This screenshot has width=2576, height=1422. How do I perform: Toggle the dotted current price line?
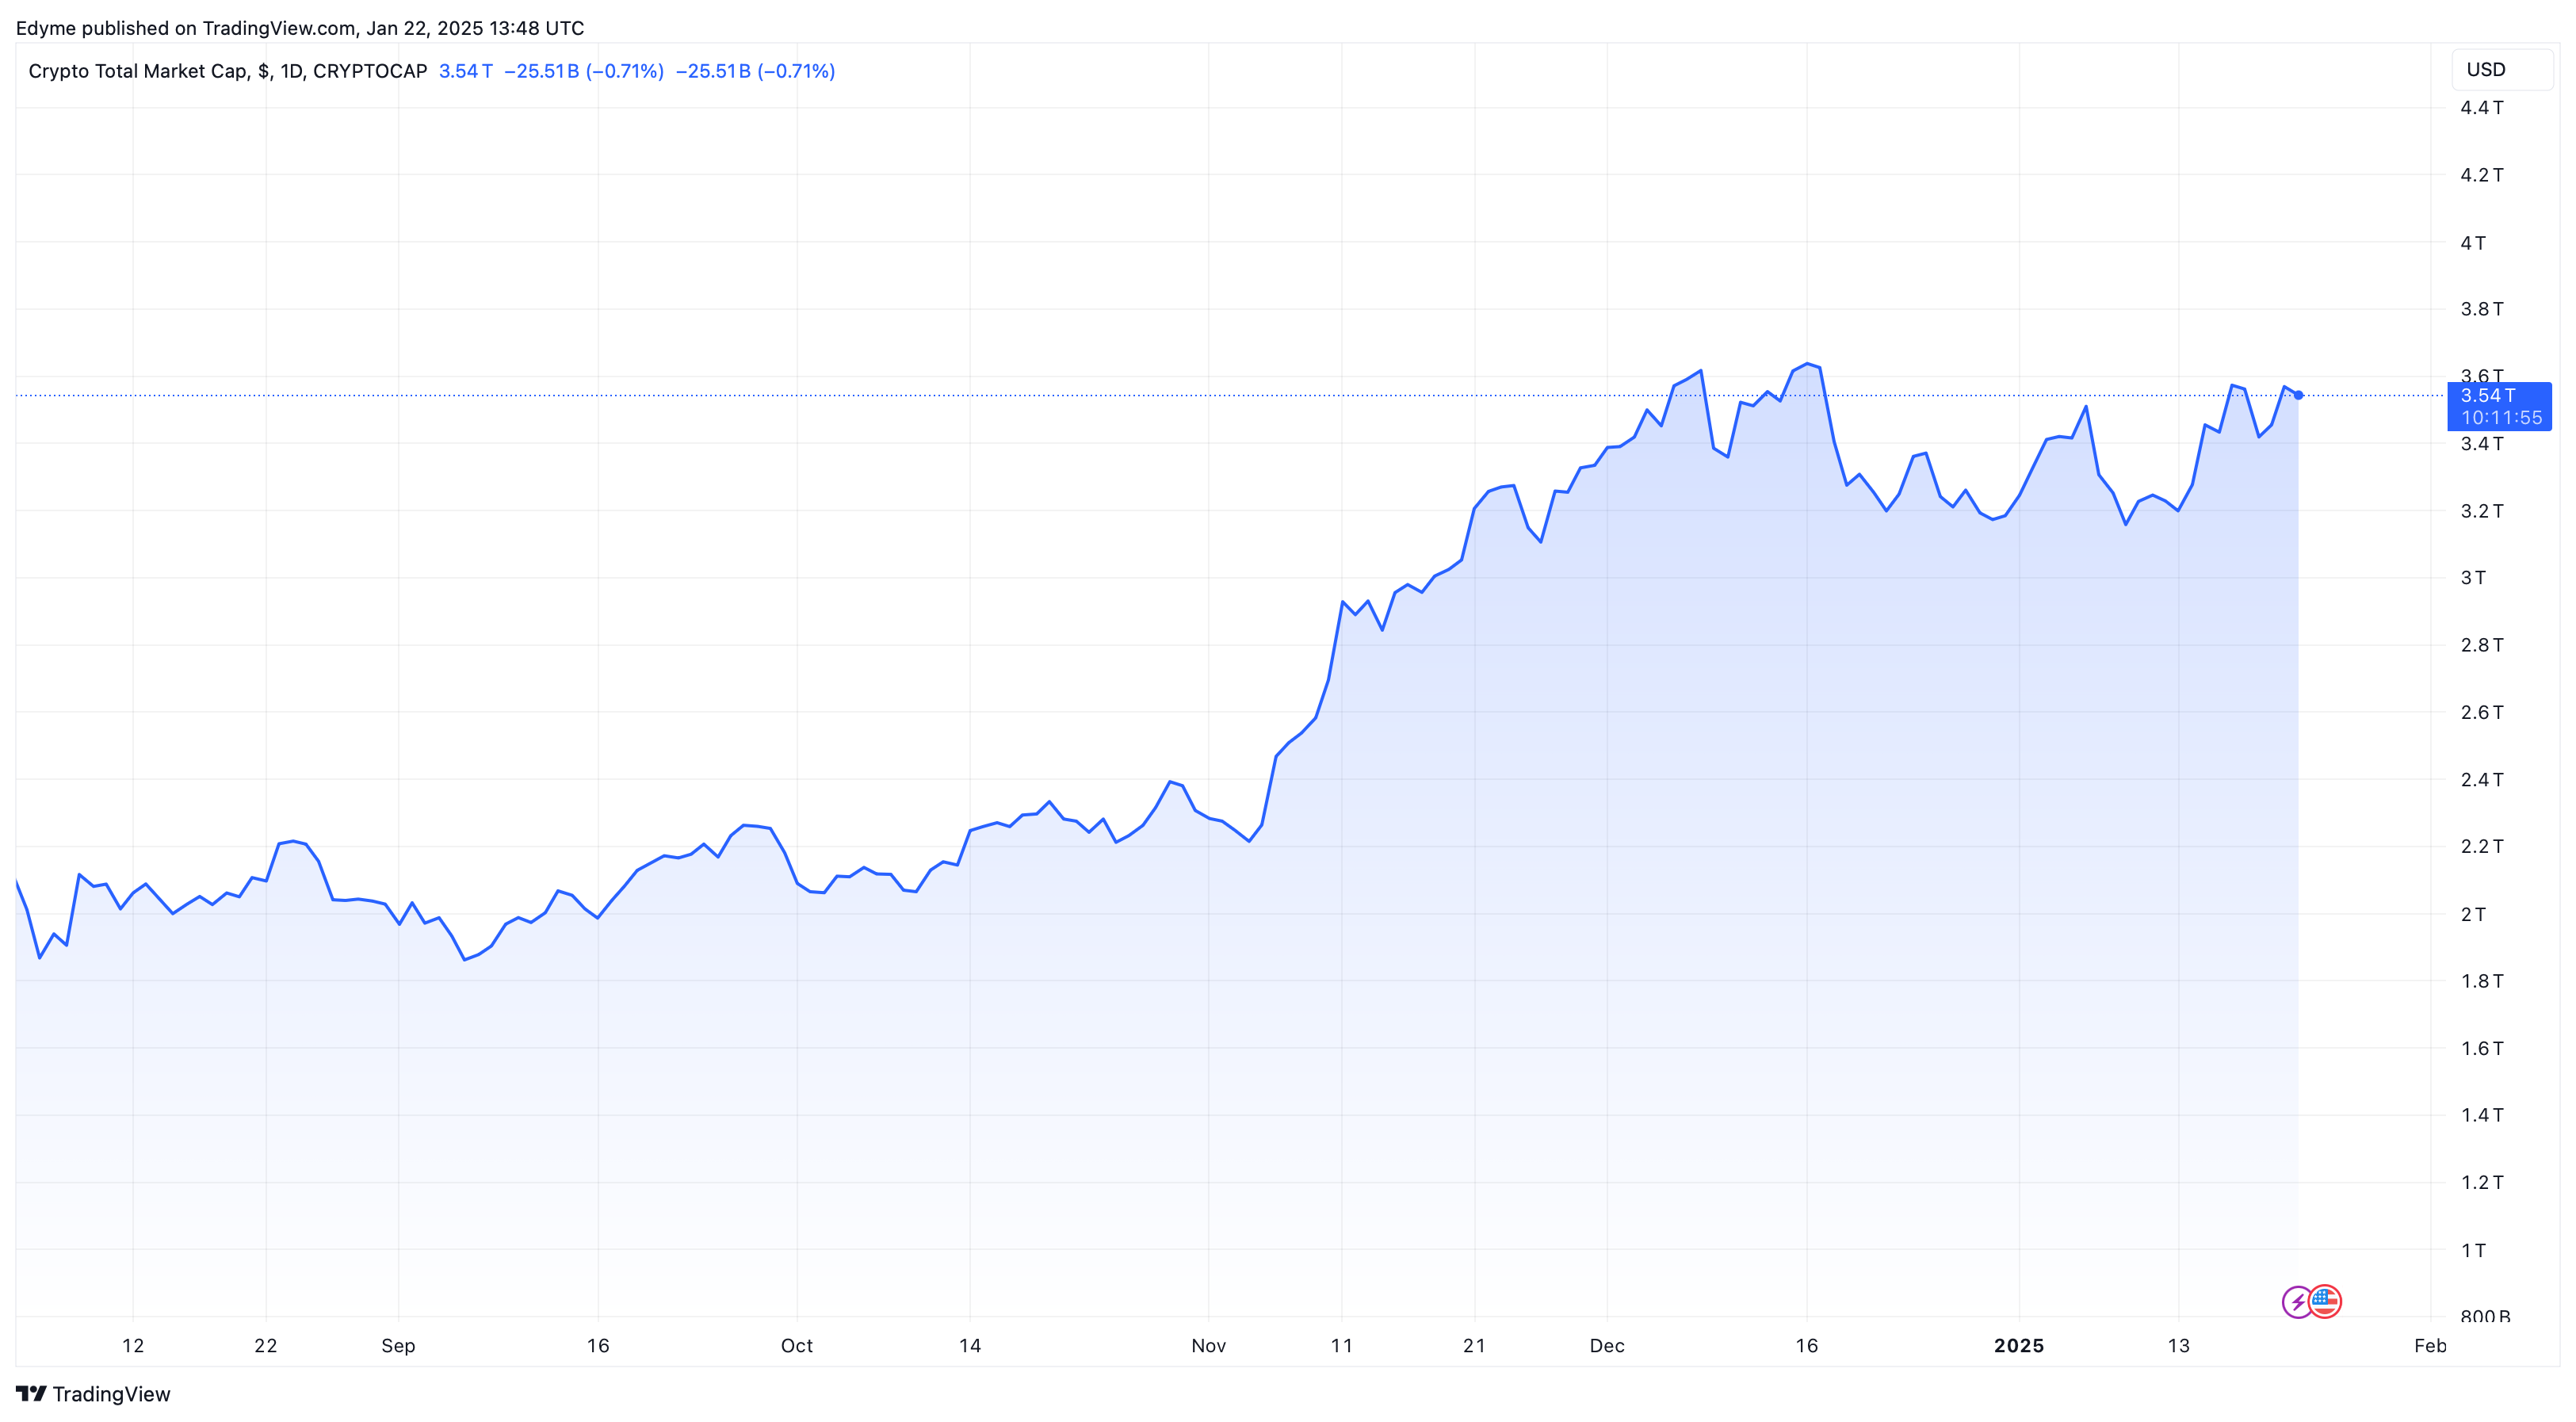tap(1200, 396)
